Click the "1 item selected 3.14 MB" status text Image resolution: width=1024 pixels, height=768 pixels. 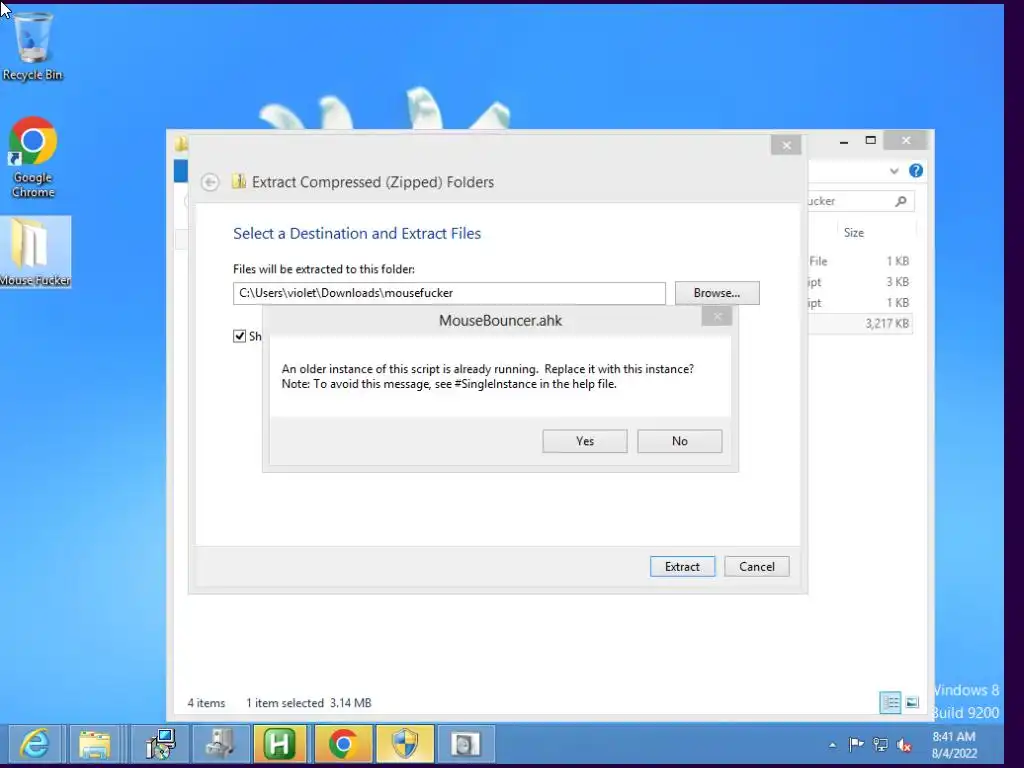coord(308,703)
